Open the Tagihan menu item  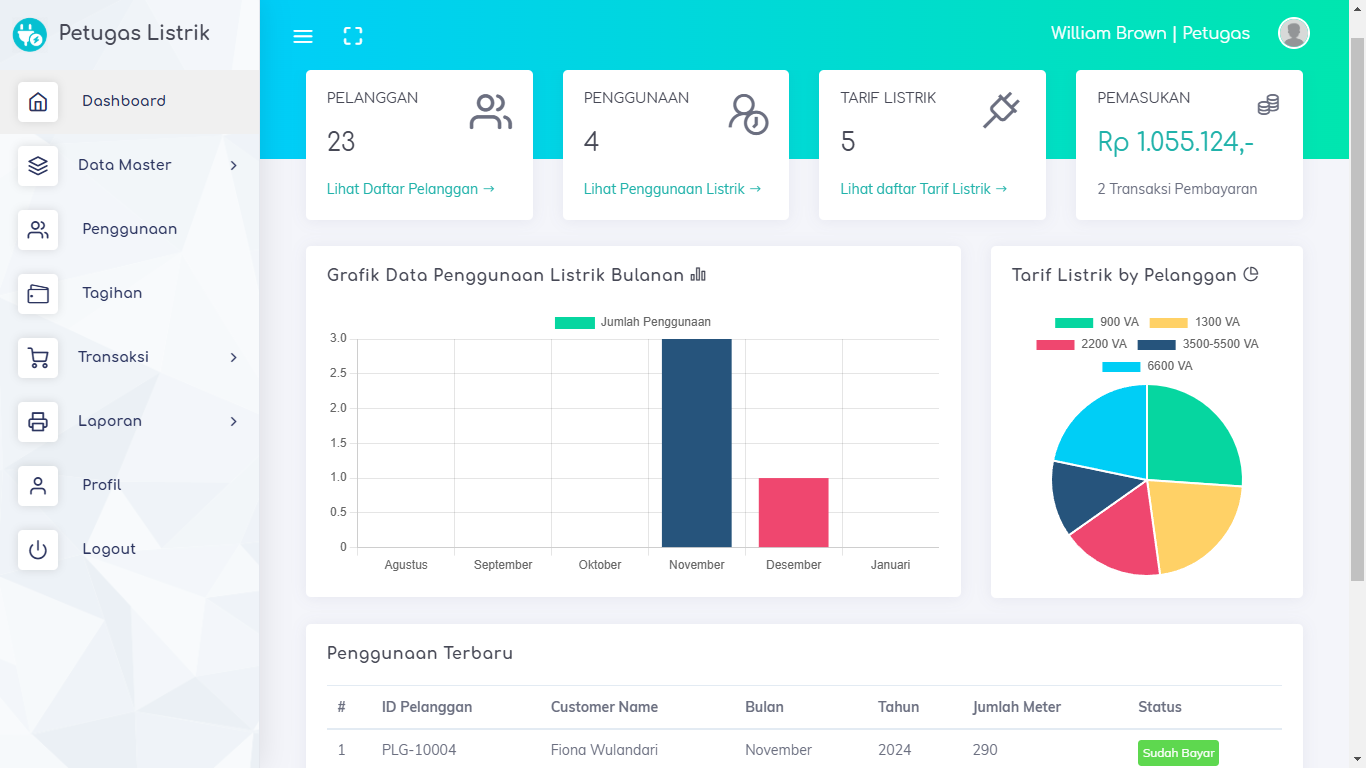(x=129, y=293)
